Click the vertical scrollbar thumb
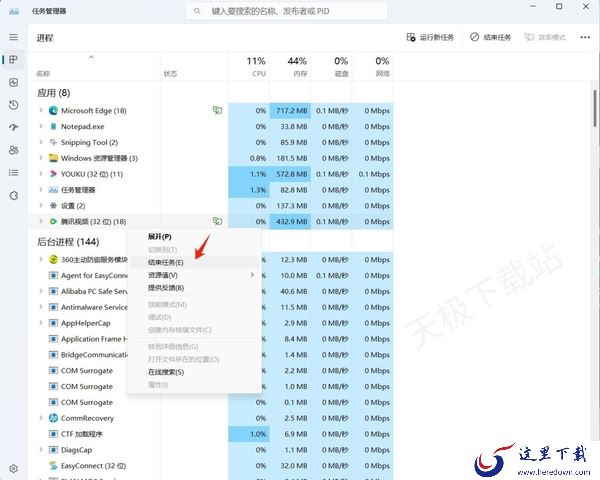Viewport: 600px width, 480px height. pos(595,108)
